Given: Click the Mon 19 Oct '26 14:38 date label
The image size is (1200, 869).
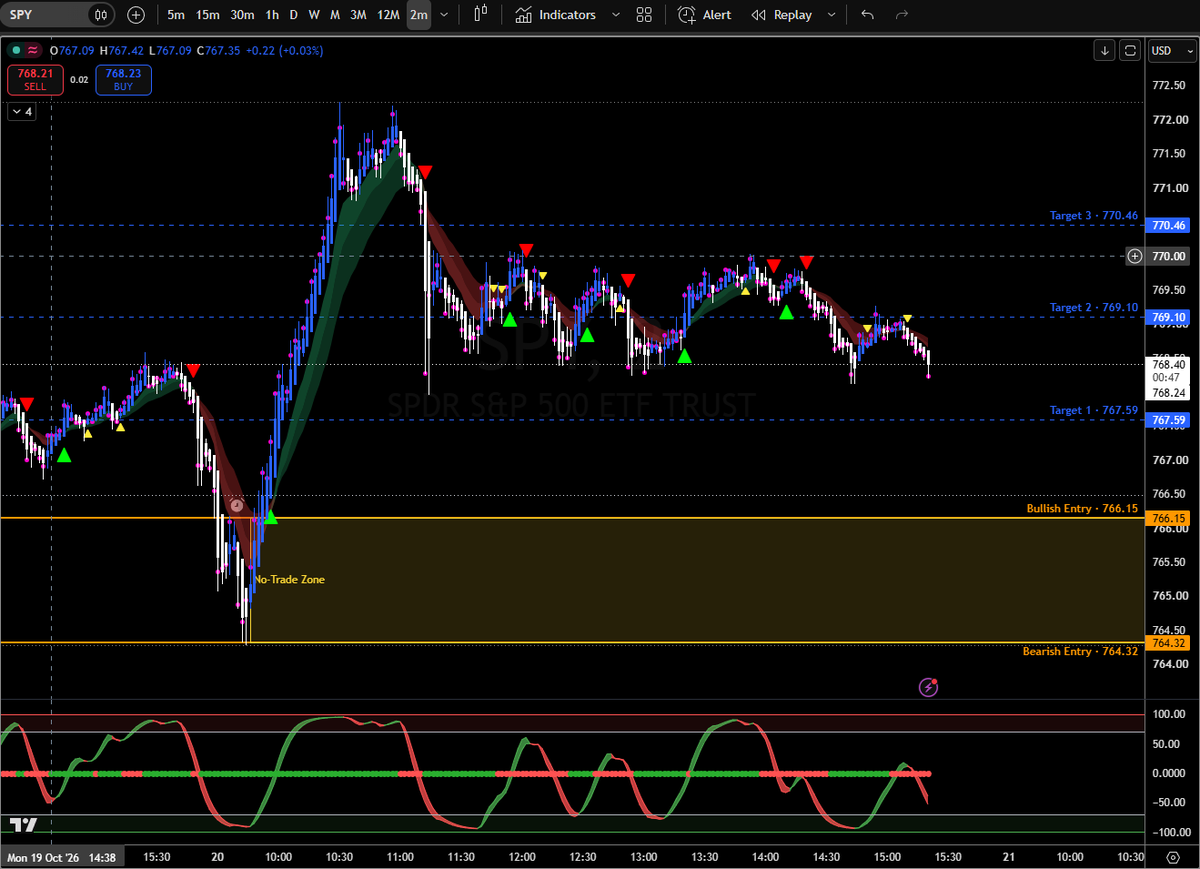Looking at the screenshot, I should pyautogui.click(x=62, y=857).
